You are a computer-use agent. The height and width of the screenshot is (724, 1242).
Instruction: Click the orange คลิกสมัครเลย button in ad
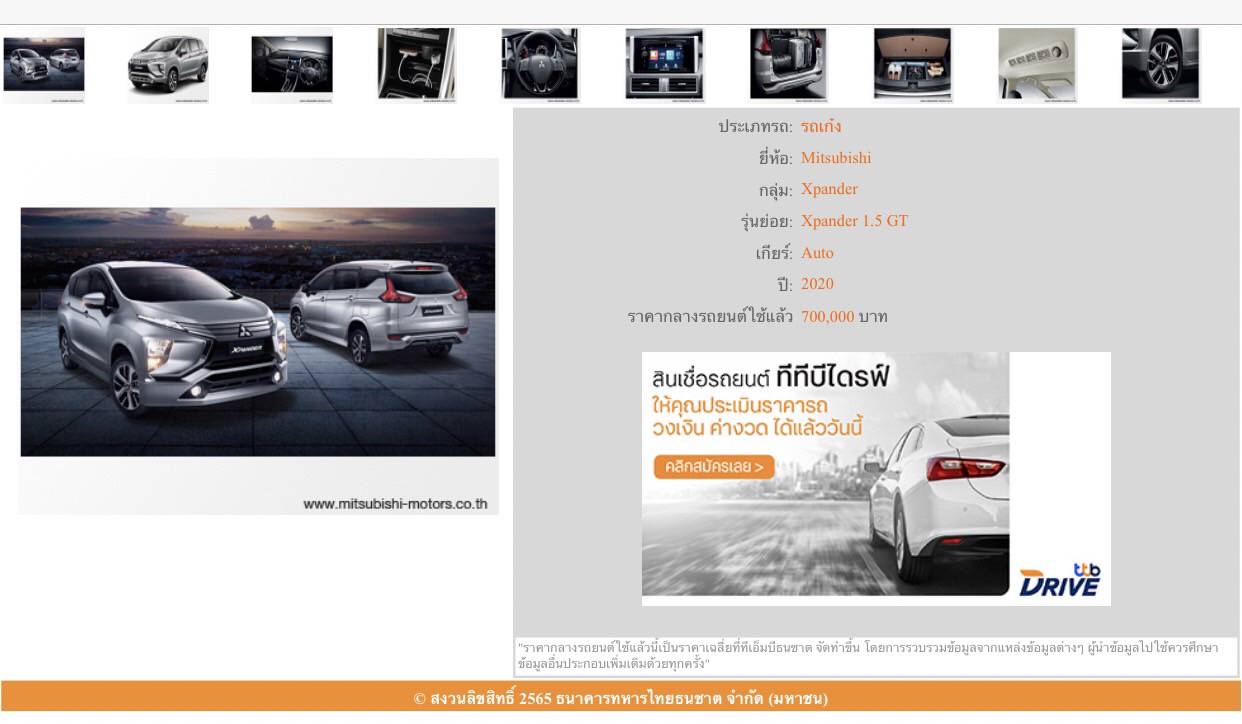(714, 466)
